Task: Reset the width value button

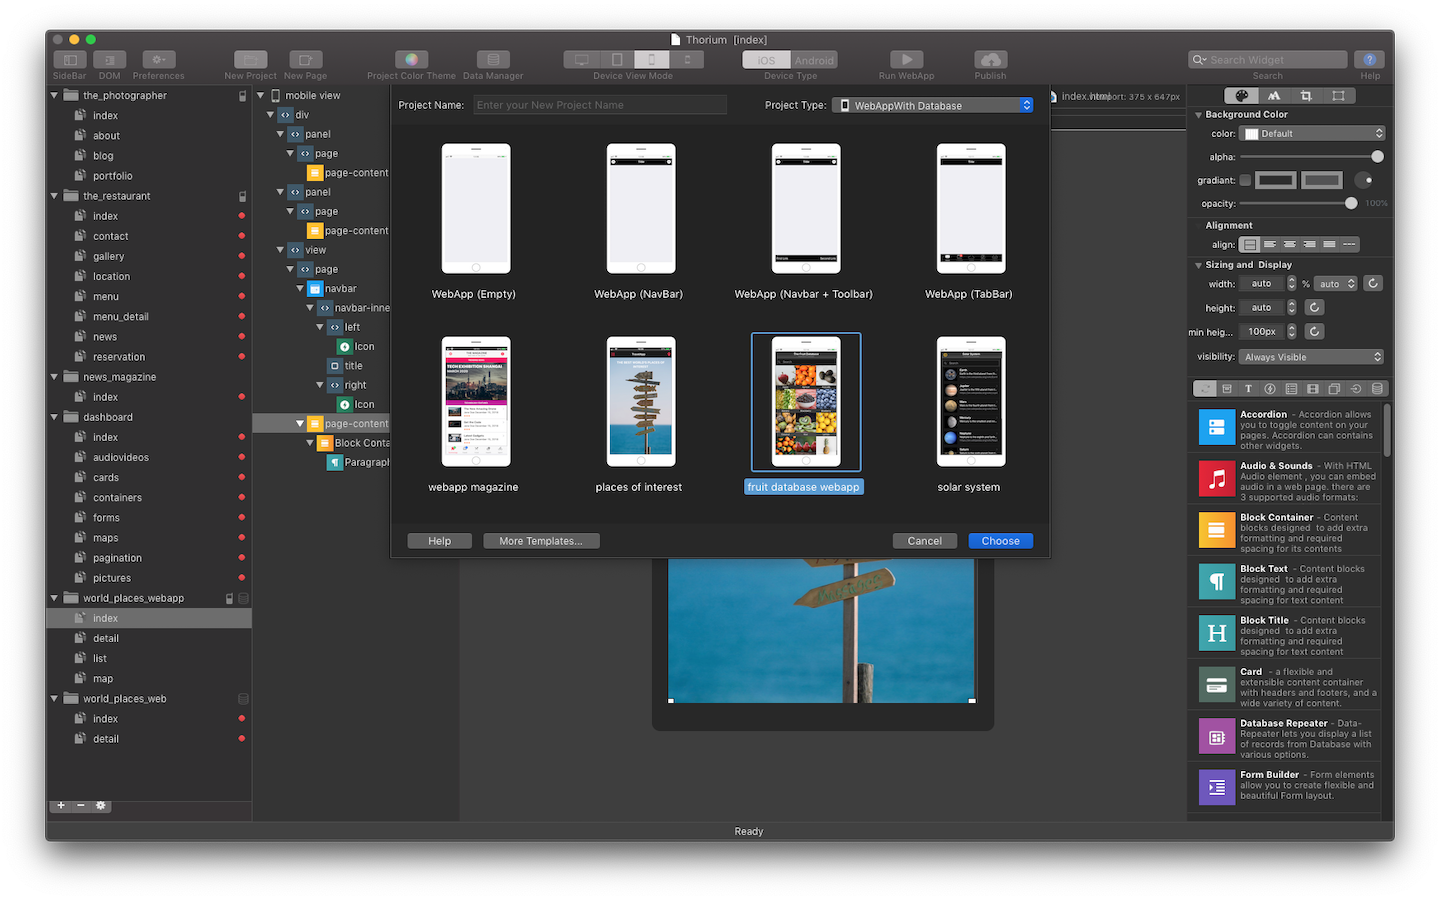Action: pyautogui.click(x=1373, y=284)
